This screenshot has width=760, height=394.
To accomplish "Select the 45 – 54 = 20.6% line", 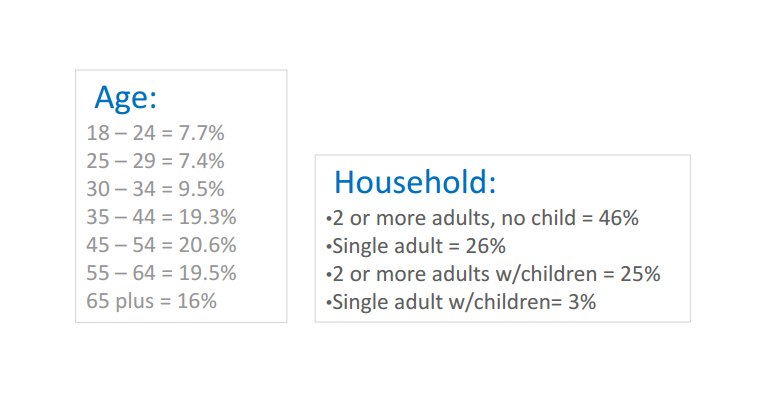I will coord(161,245).
